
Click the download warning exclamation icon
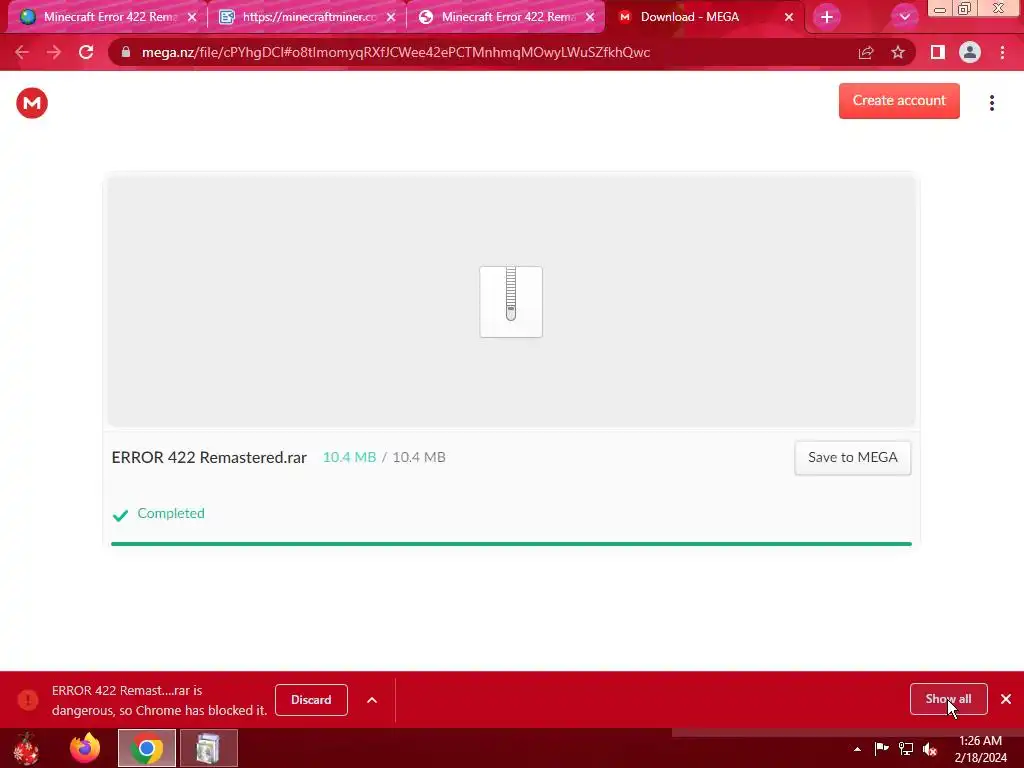tap(28, 700)
